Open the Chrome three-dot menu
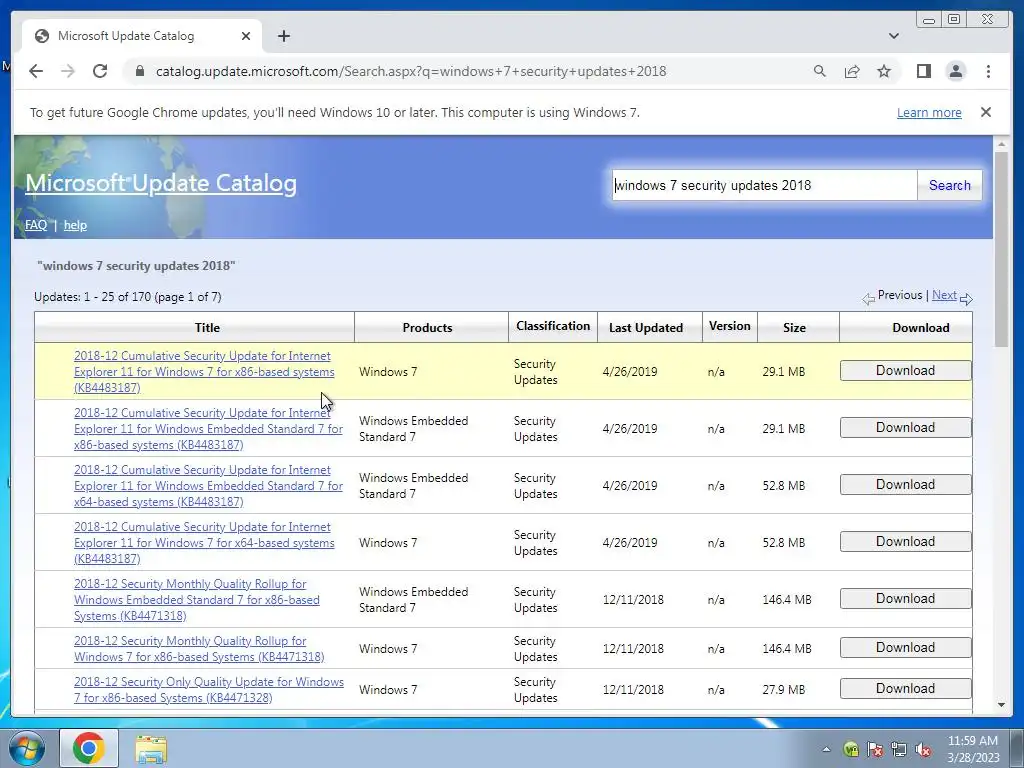Screen dimensions: 1024x768 [x=988, y=71]
